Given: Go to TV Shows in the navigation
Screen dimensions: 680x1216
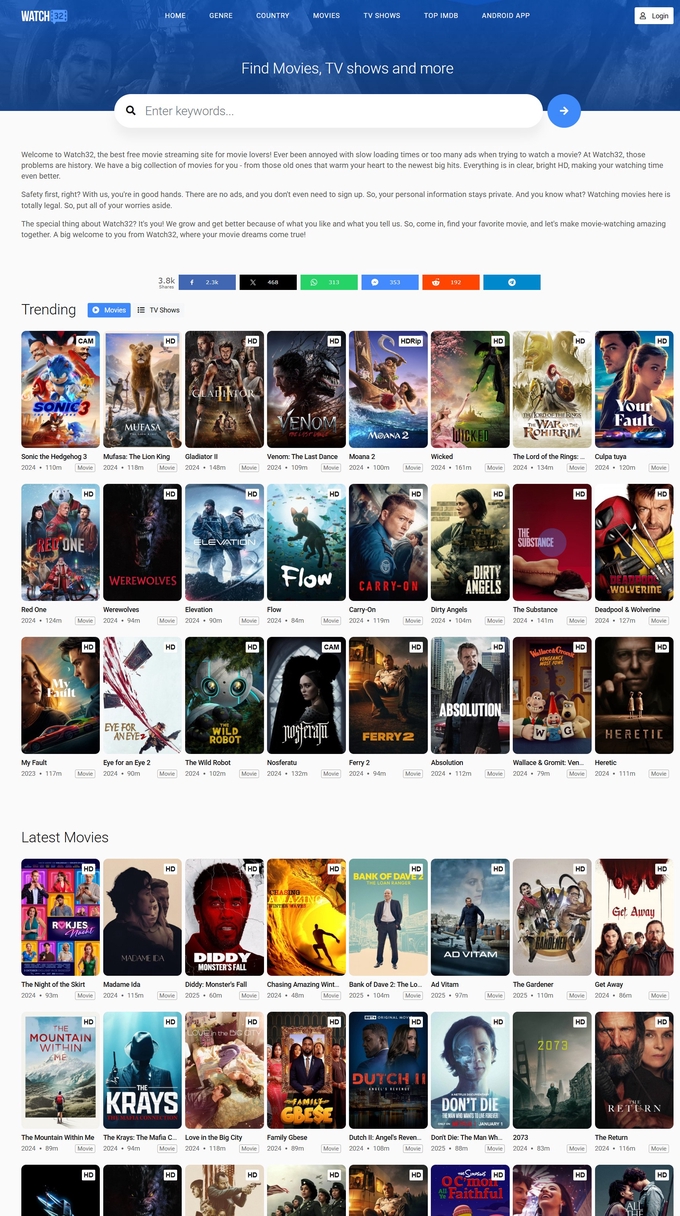Looking at the screenshot, I should click(x=382, y=16).
